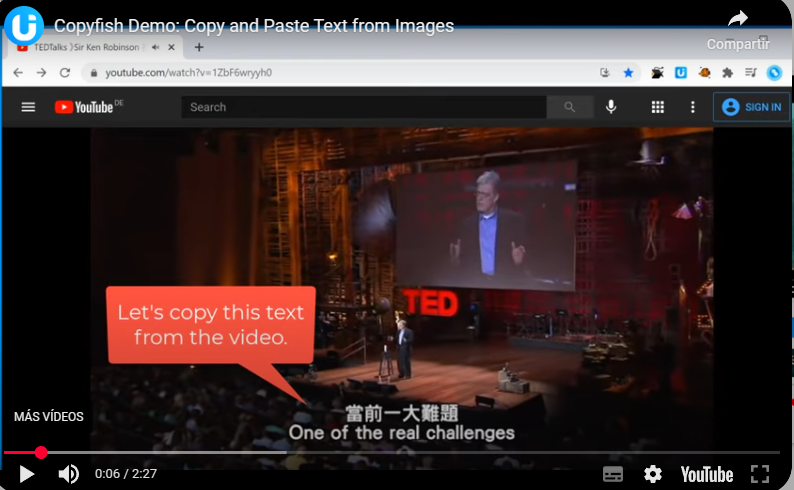Reload the page with the refresh icon
The height and width of the screenshot is (490, 794).
tap(65, 73)
